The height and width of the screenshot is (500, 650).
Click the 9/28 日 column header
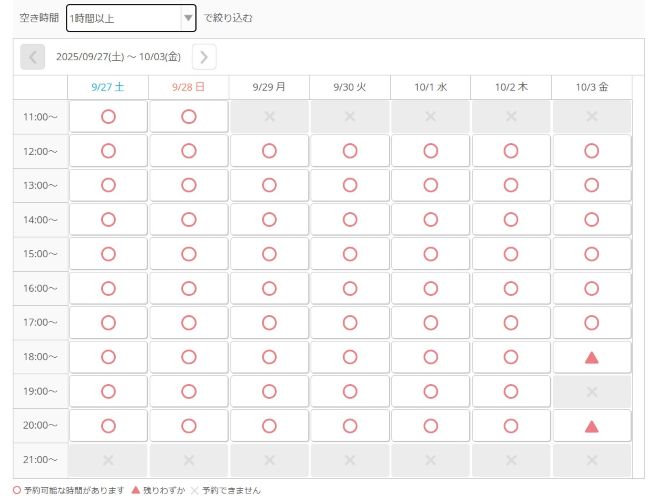click(x=189, y=87)
